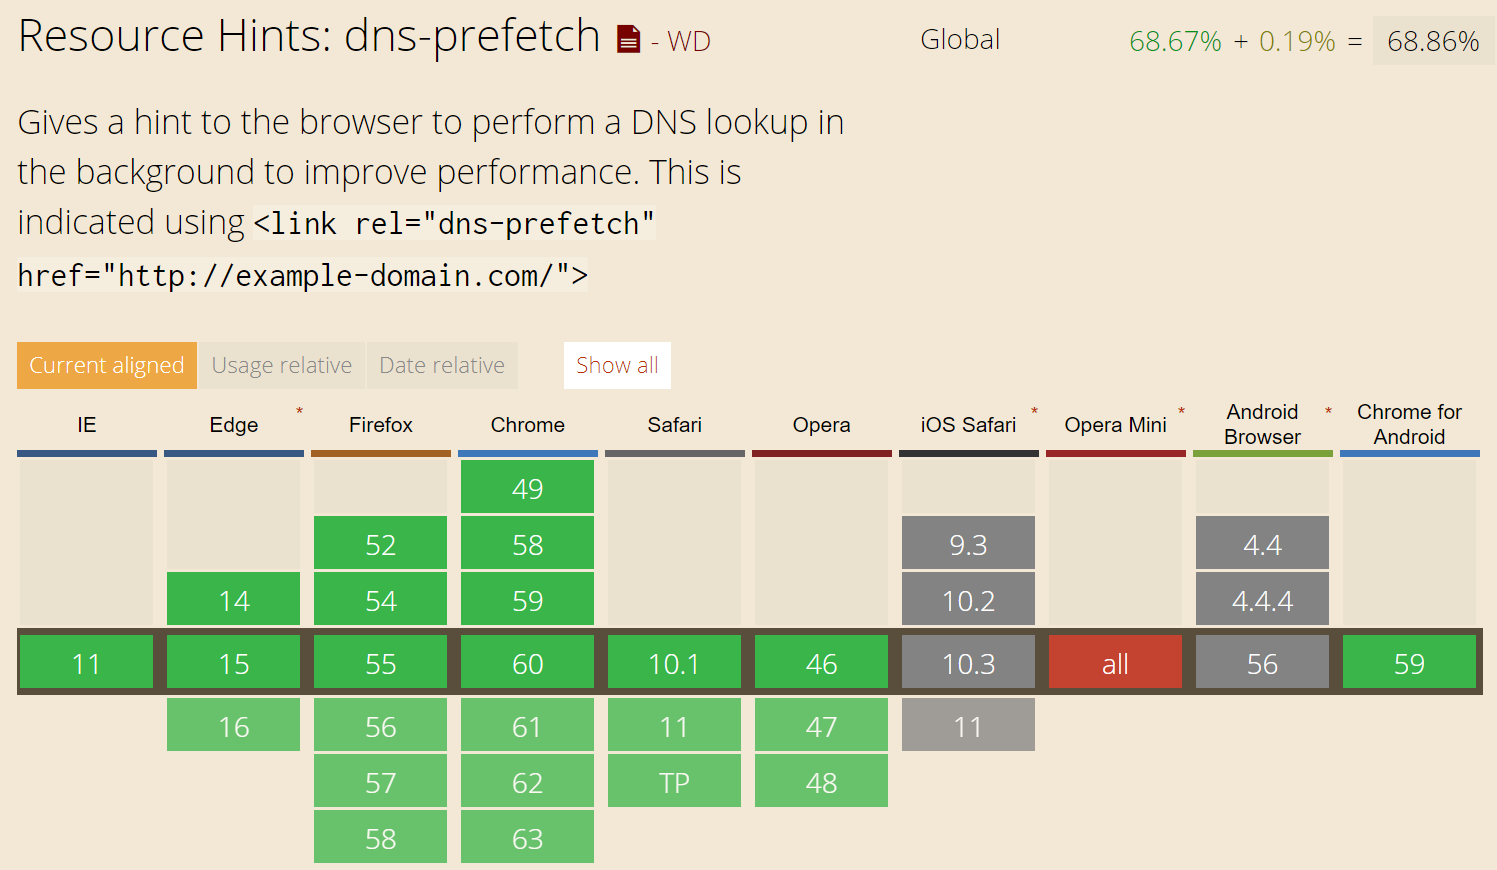Click the asterisk beside Opera Mini
The width and height of the screenshot is (1497, 870).
1181,408
